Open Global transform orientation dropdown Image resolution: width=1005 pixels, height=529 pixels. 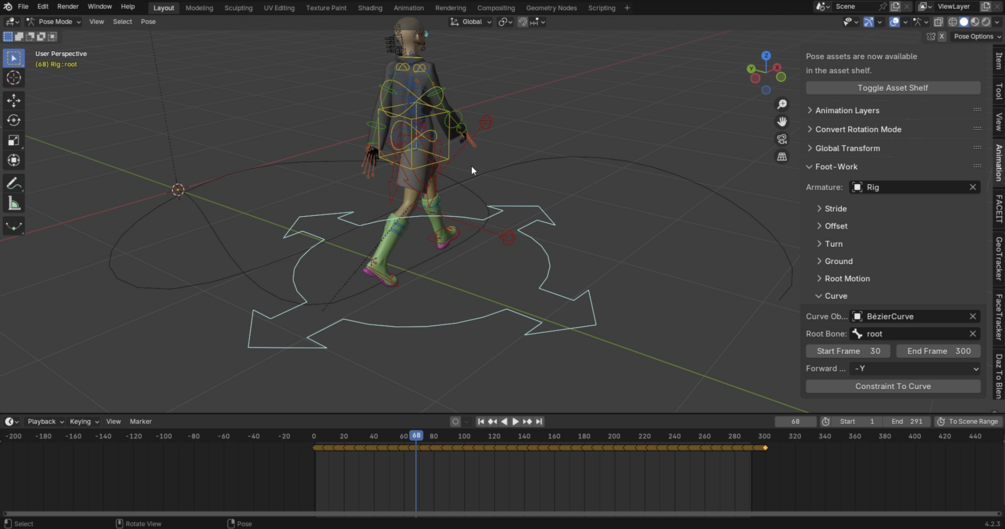[x=471, y=22]
